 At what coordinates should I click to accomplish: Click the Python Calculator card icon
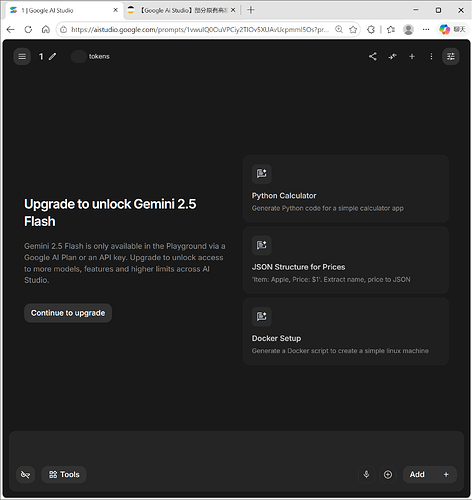[x=262, y=174]
